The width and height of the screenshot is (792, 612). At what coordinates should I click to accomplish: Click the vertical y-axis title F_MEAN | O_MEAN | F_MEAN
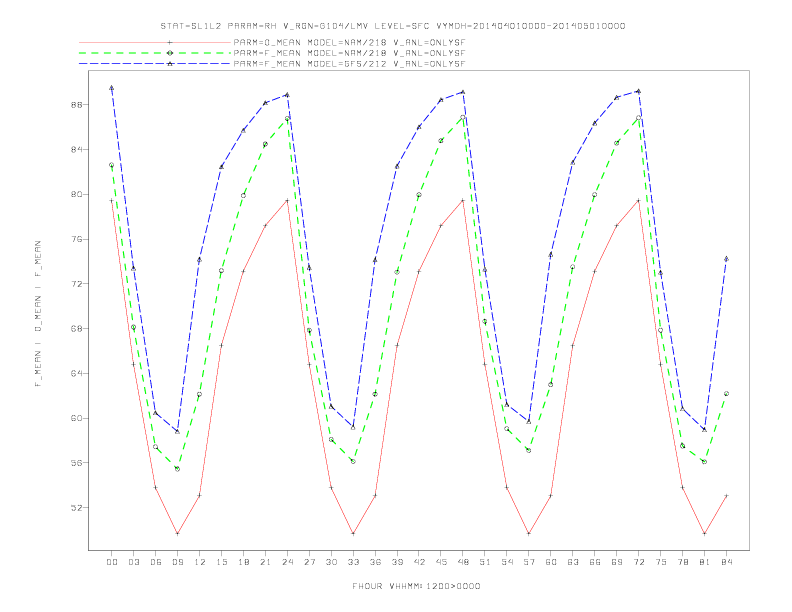pyautogui.click(x=38, y=314)
